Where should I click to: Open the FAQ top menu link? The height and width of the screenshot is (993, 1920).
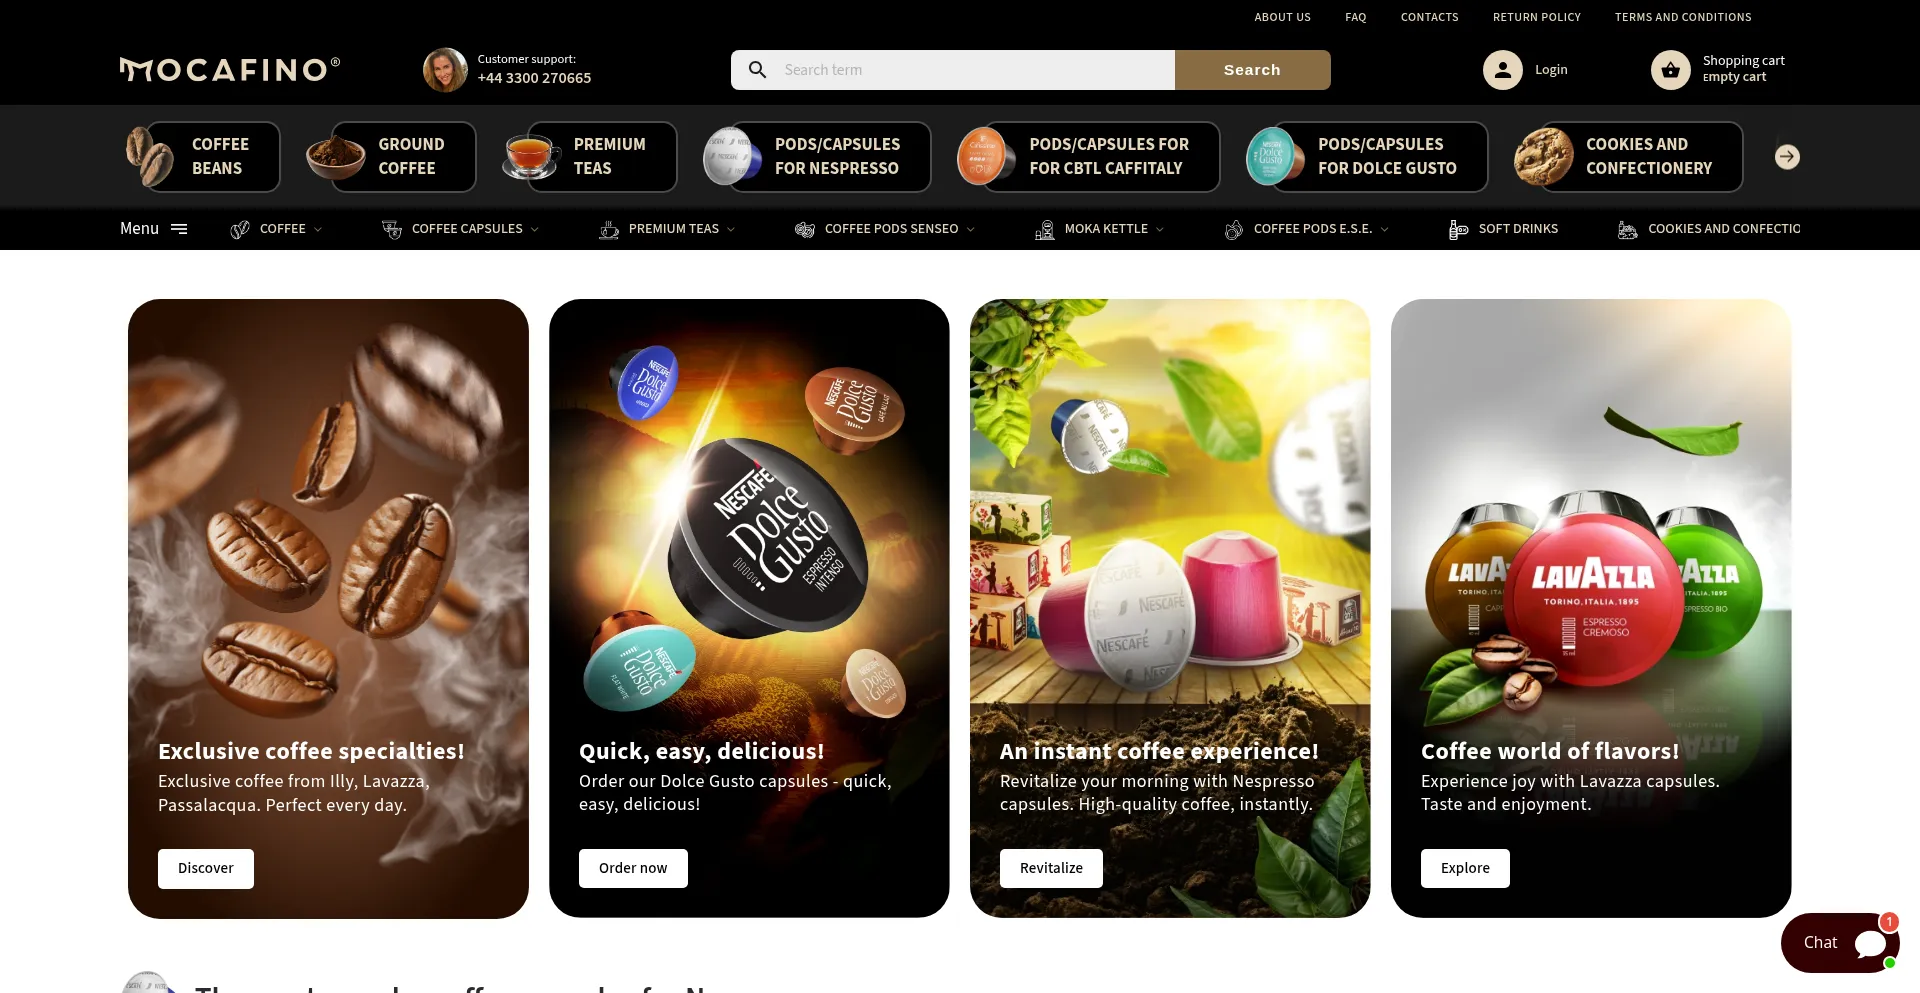coord(1355,17)
